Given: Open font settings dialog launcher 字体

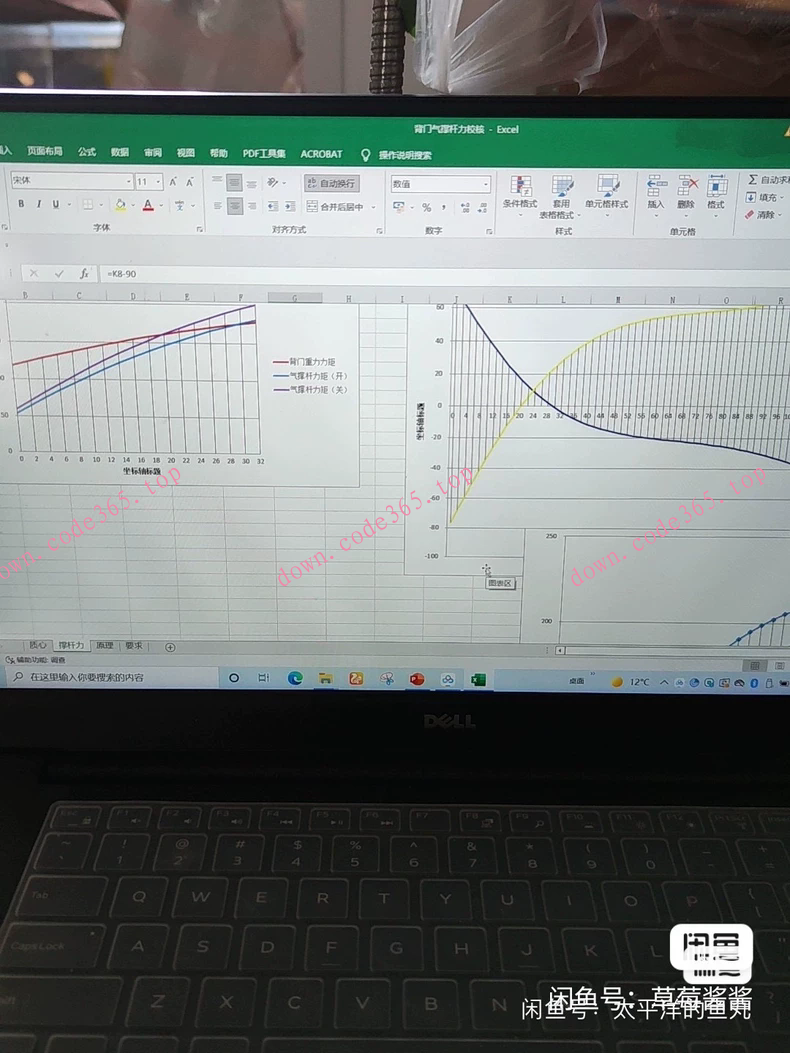Looking at the screenshot, I should [x=199, y=229].
